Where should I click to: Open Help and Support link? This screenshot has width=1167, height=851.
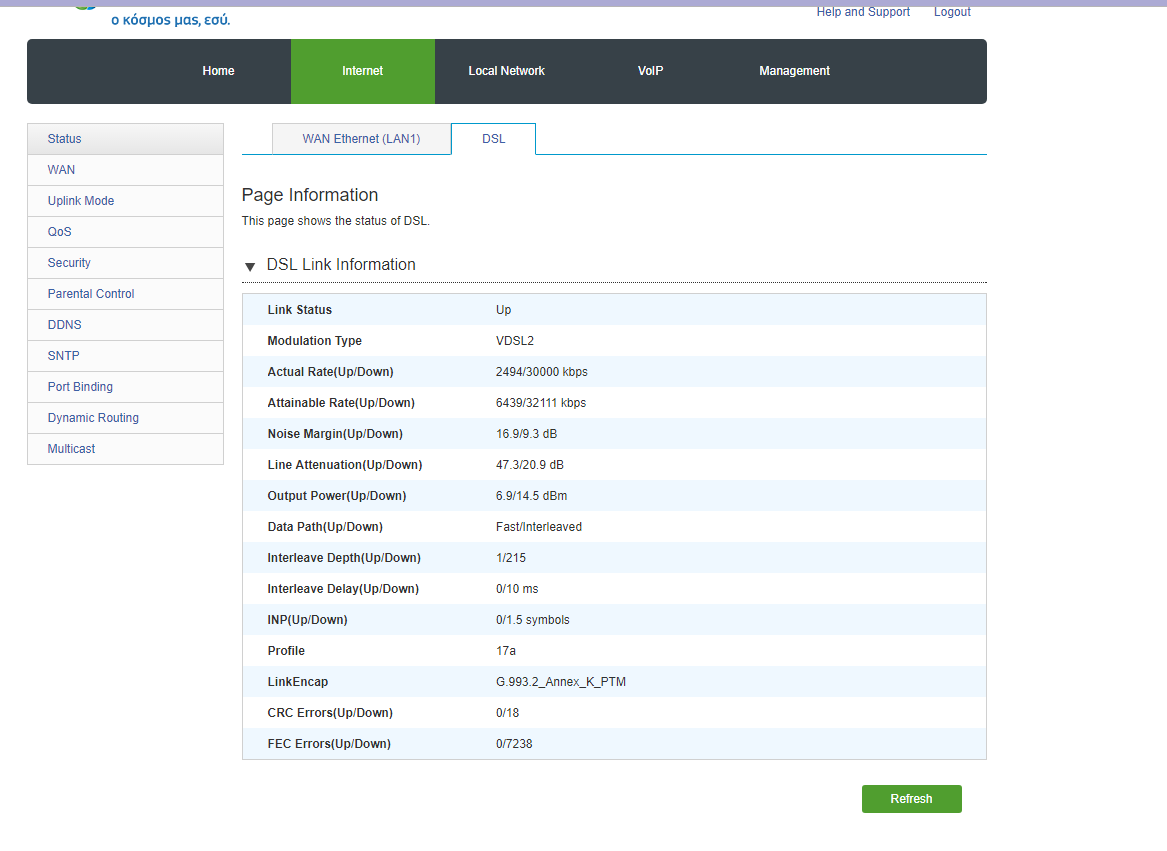[x=863, y=12]
